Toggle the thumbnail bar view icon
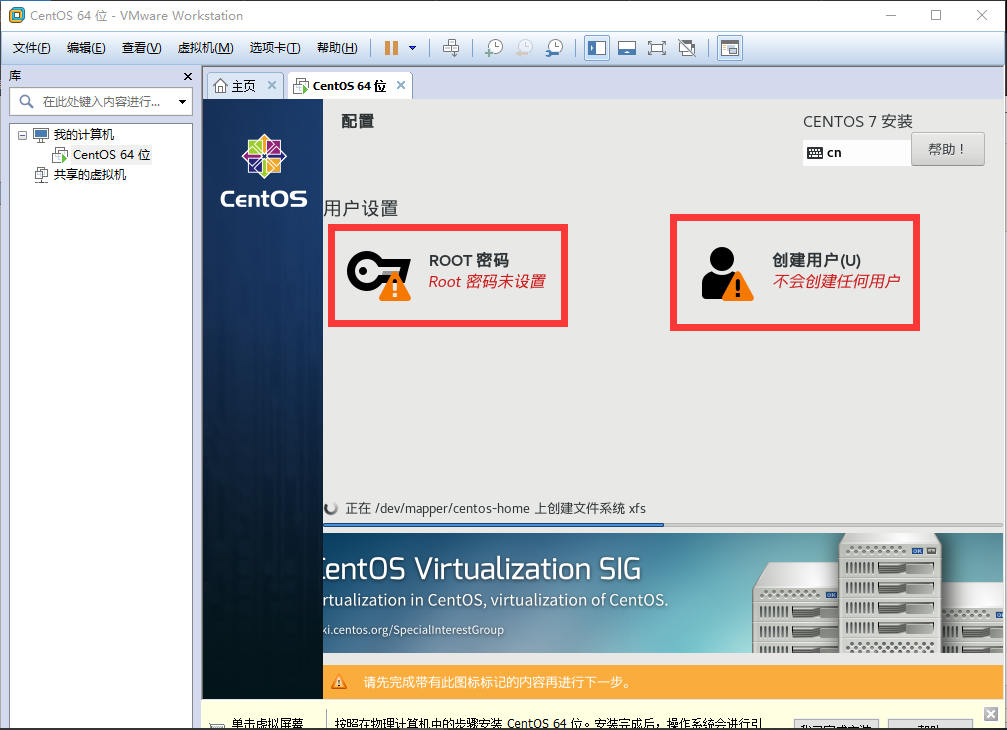Screen dimensions: 1007x730 [x=627, y=48]
